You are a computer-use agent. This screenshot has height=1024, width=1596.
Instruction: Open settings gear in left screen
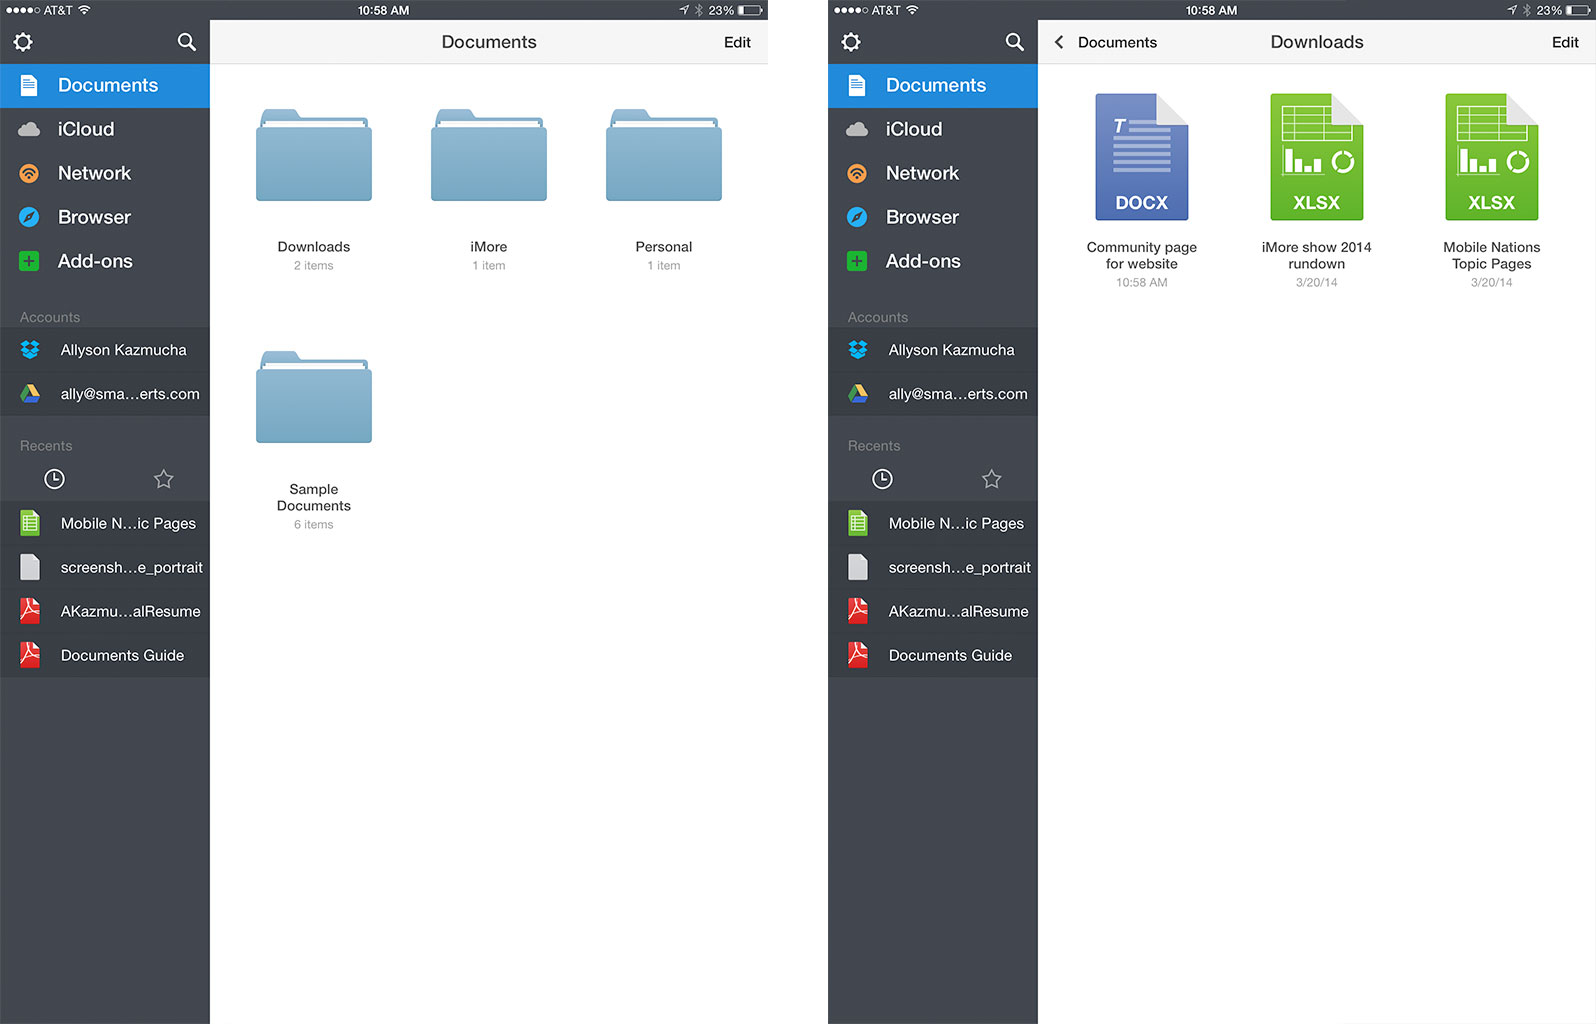click(x=23, y=42)
